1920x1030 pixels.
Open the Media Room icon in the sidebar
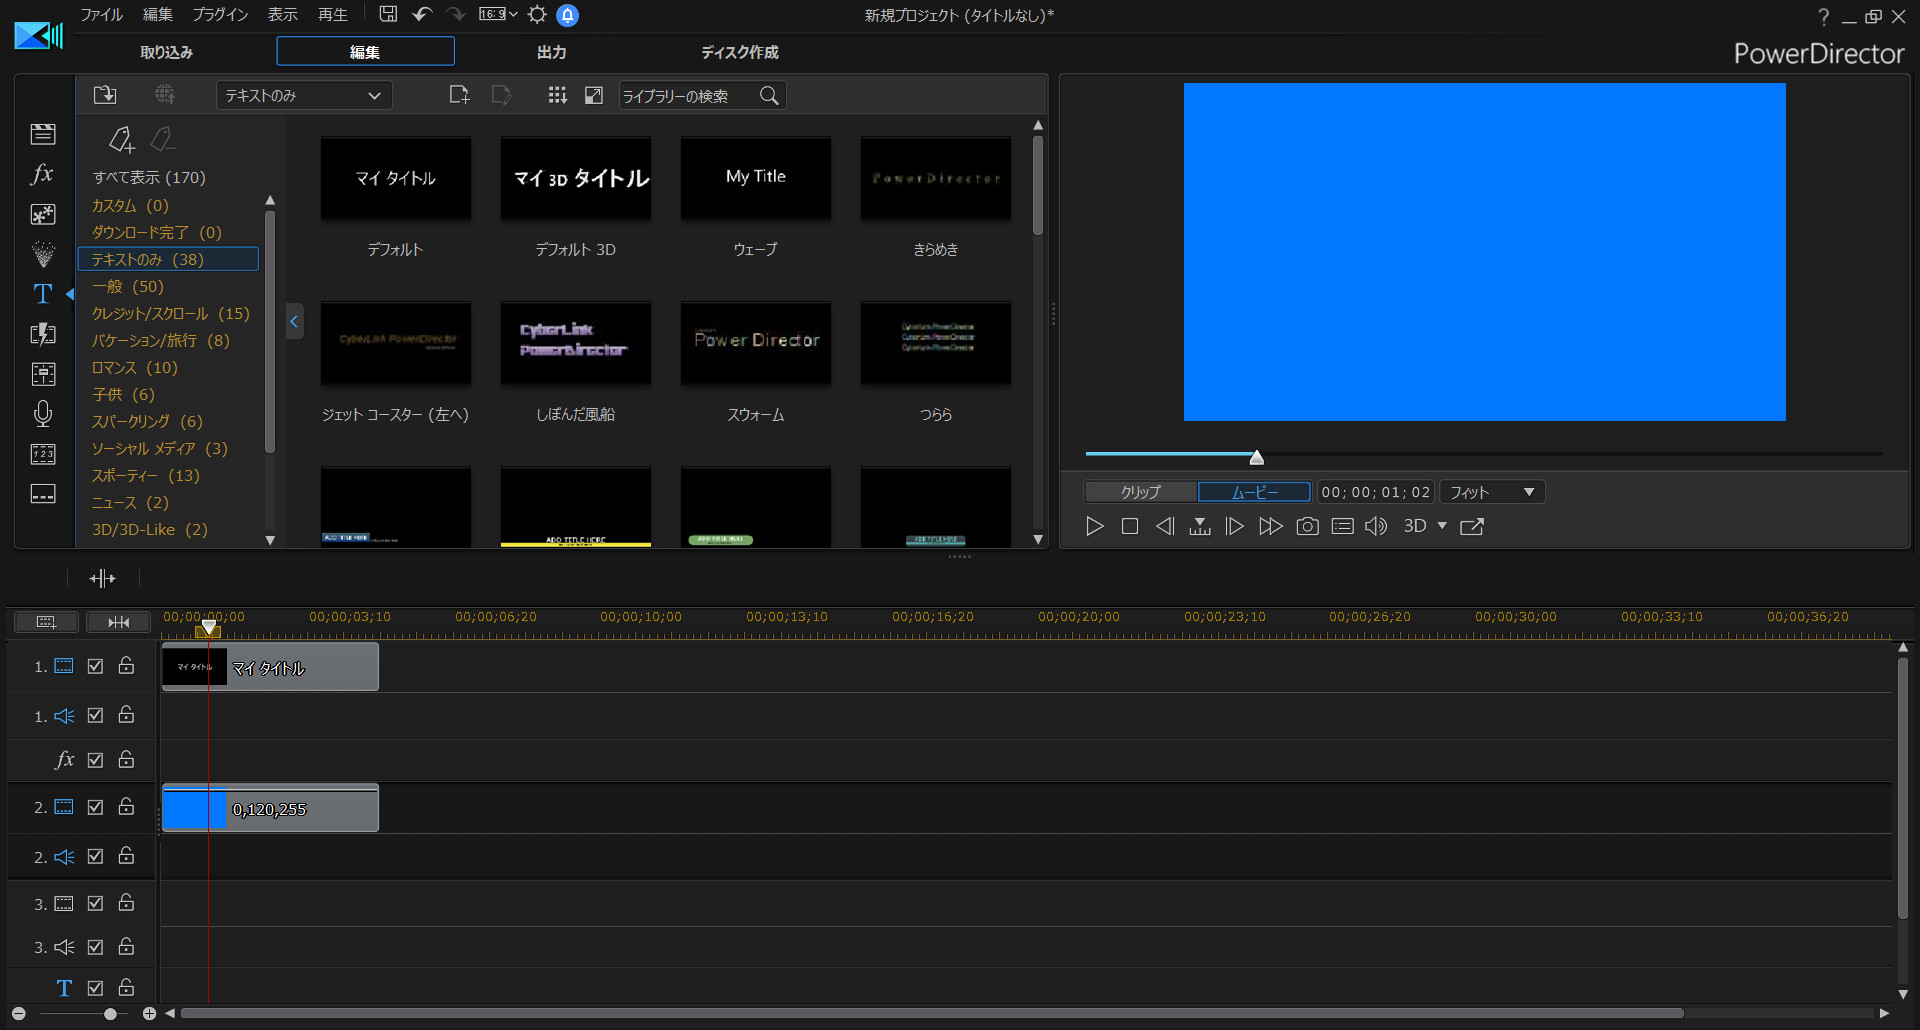43,134
